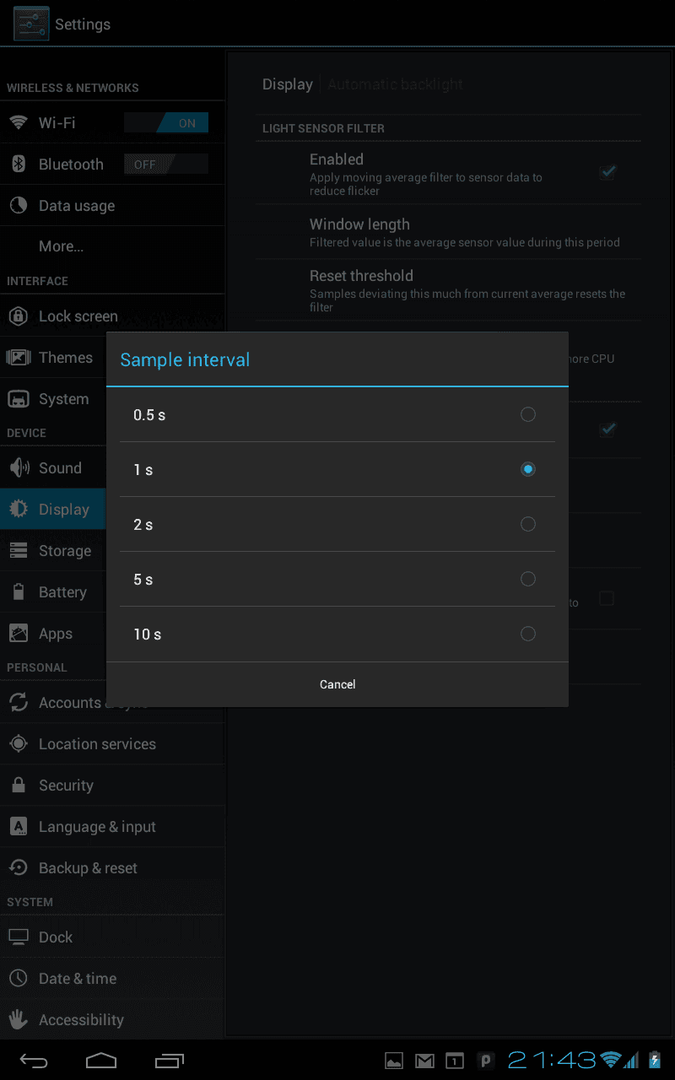Cancel the Sample interval dialog
The width and height of the screenshot is (675, 1080).
pos(338,684)
